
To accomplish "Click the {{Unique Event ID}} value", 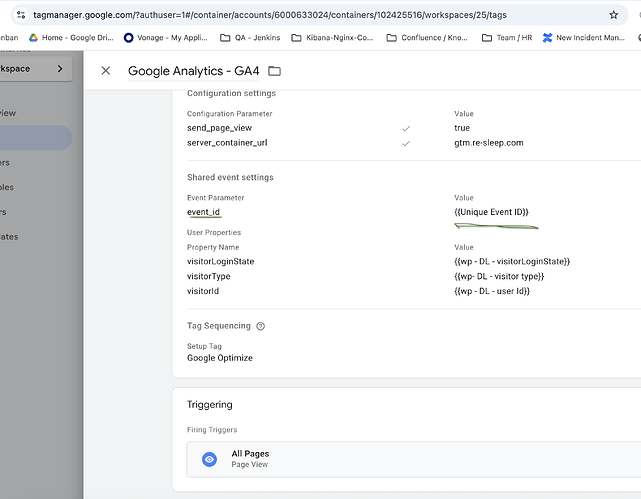I will (491, 212).
